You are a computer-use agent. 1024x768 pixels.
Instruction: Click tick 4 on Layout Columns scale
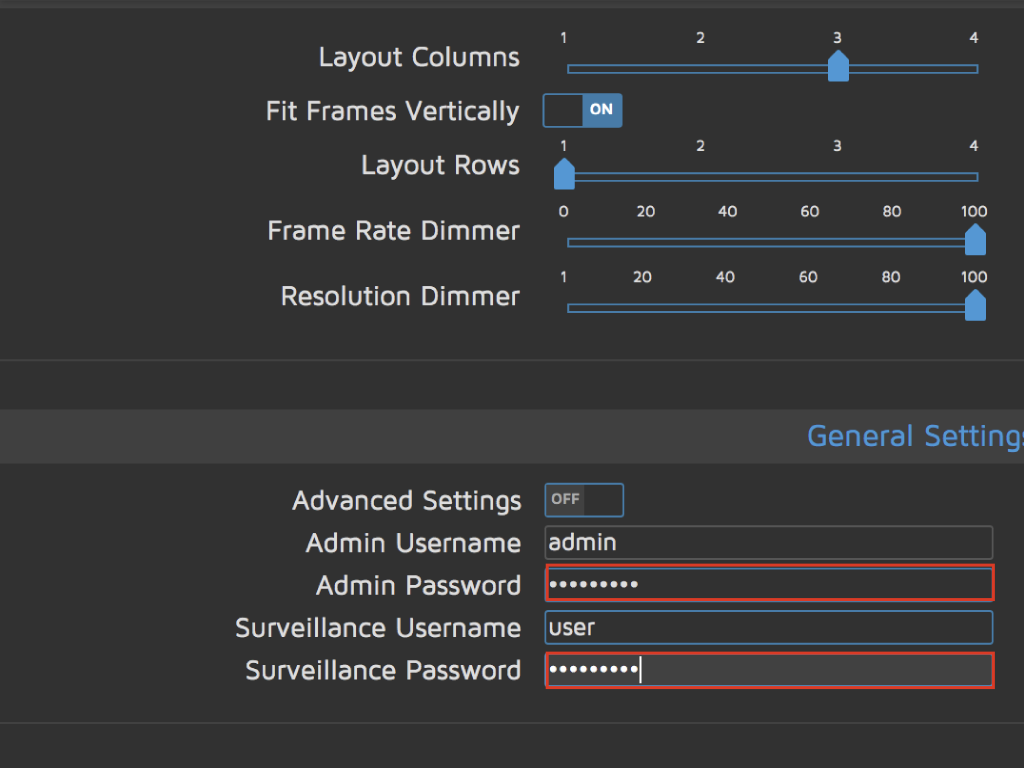tap(974, 38)
